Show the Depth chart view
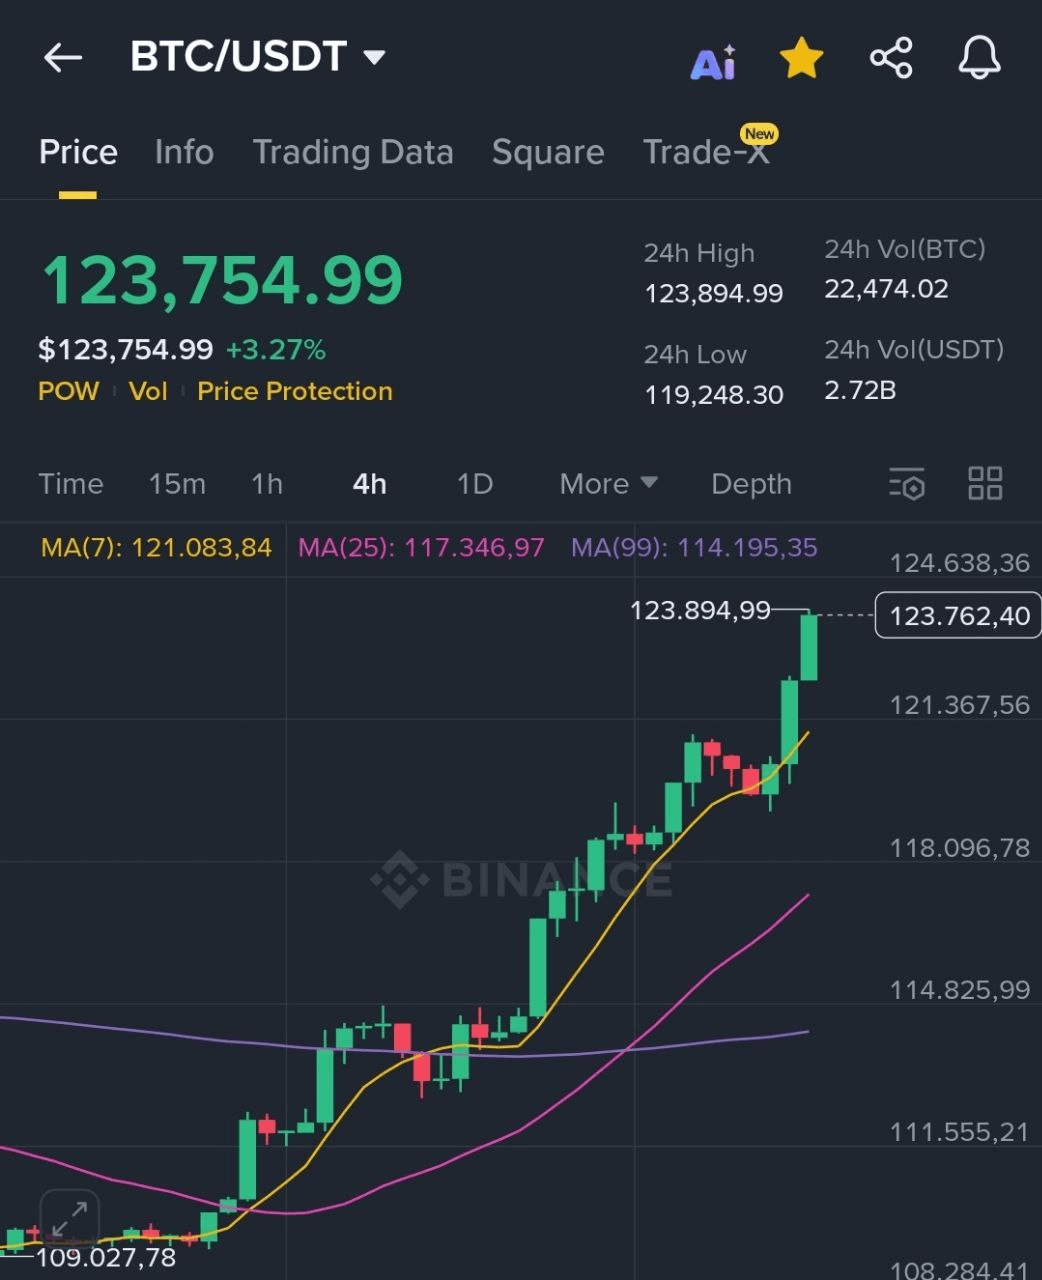This screenshot has width=1042, height=1280. [751, 484]
